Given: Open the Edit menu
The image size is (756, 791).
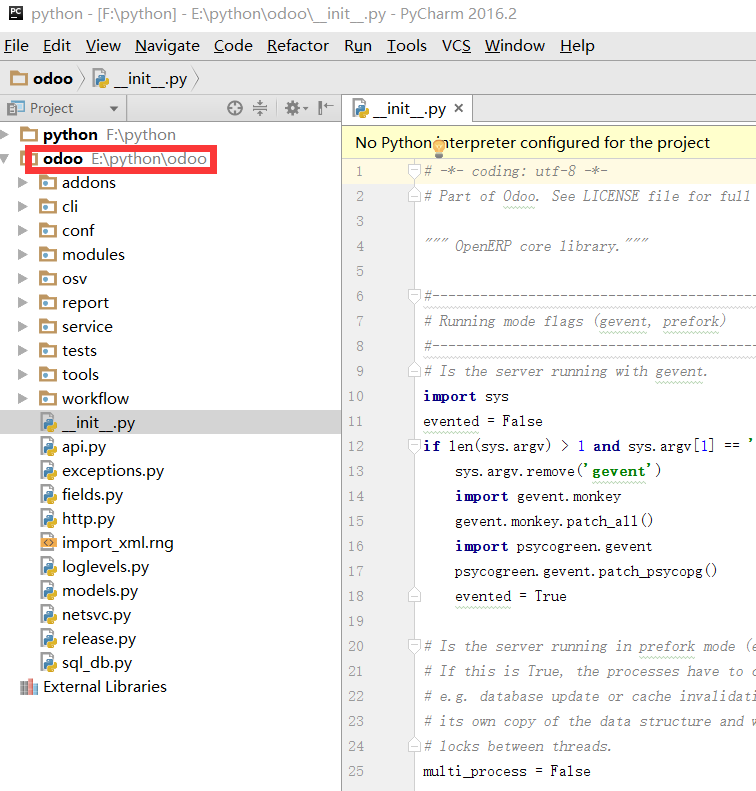Looking at the screenshot, I should click(x=56, y=46).
